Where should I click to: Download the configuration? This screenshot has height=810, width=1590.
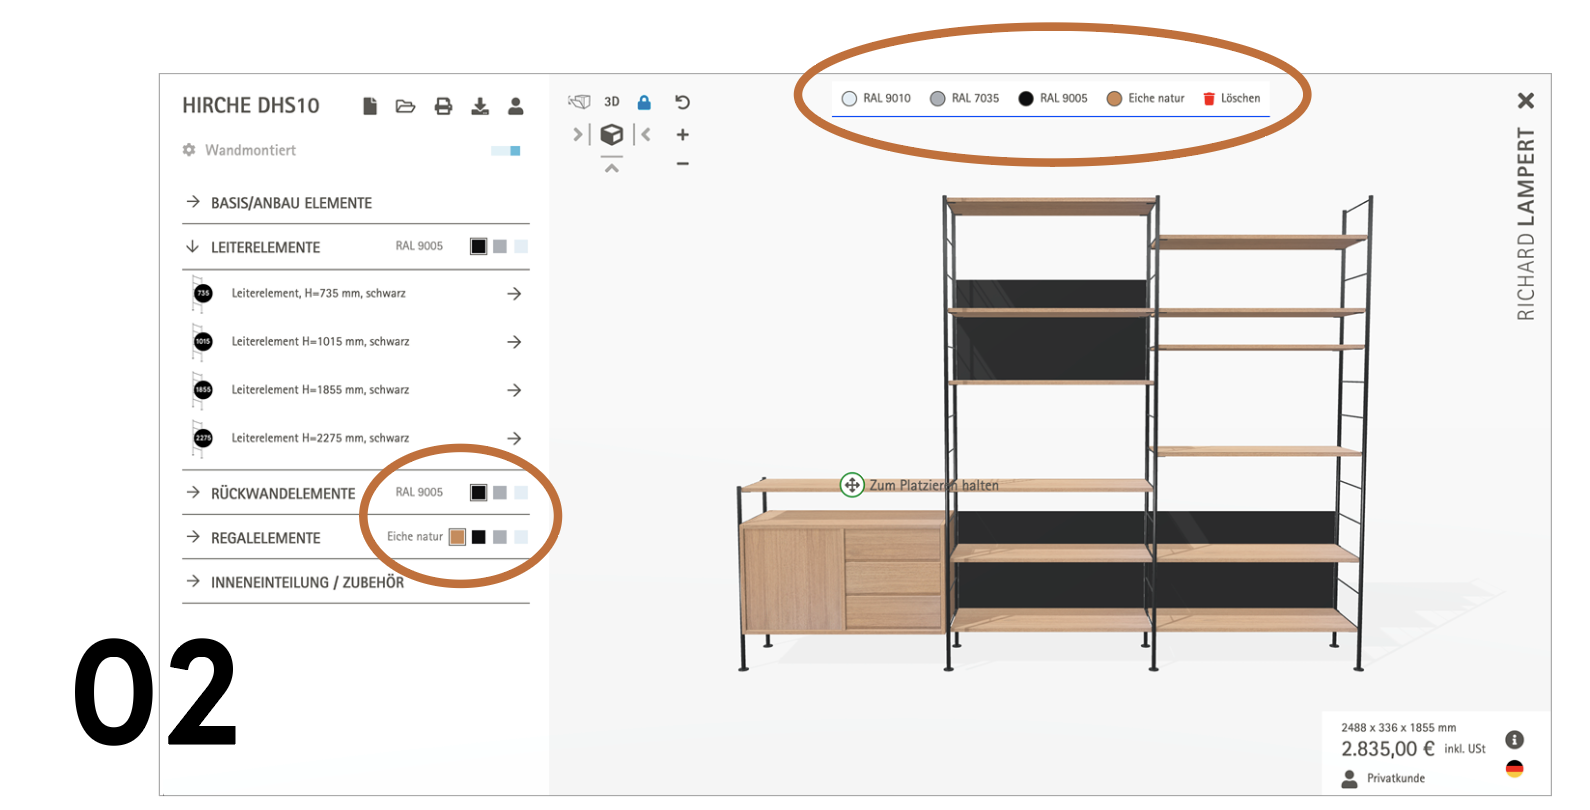480,106
